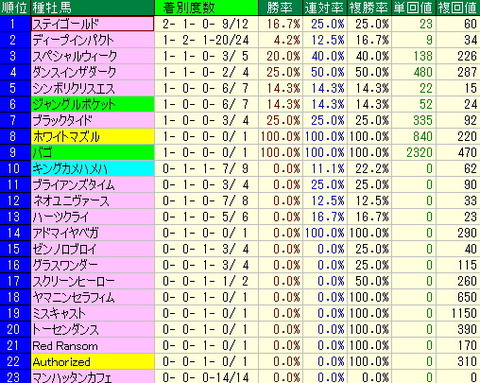Screen dimensions: 480x383
Task: Click the 単回値 column header
Action: [414, 8]
